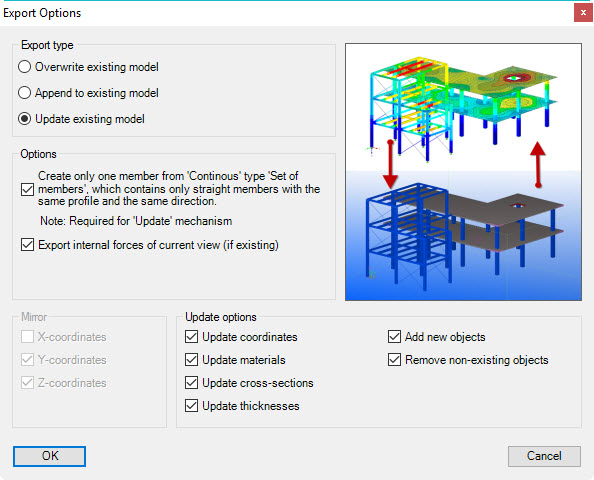The height and width of the screenshot is (480, 594).
Task: Disable Remove non-existing objects checkbox
Action: point(394,360)
